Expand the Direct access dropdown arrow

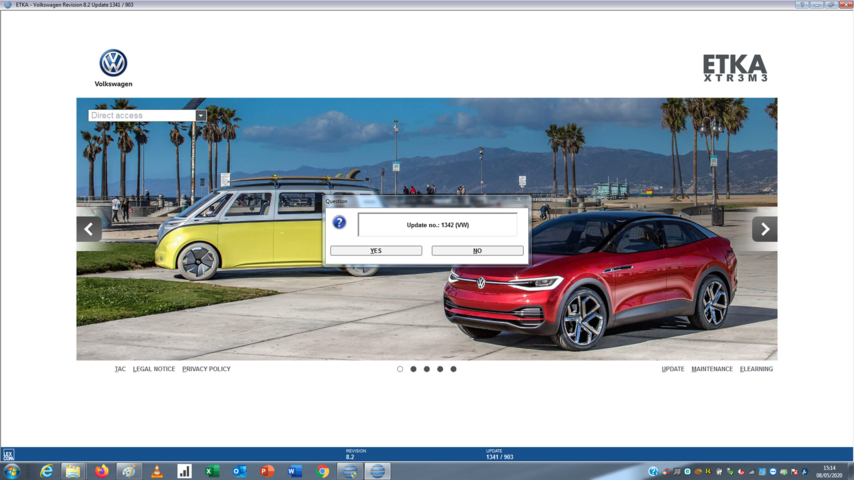pos(201,116)
